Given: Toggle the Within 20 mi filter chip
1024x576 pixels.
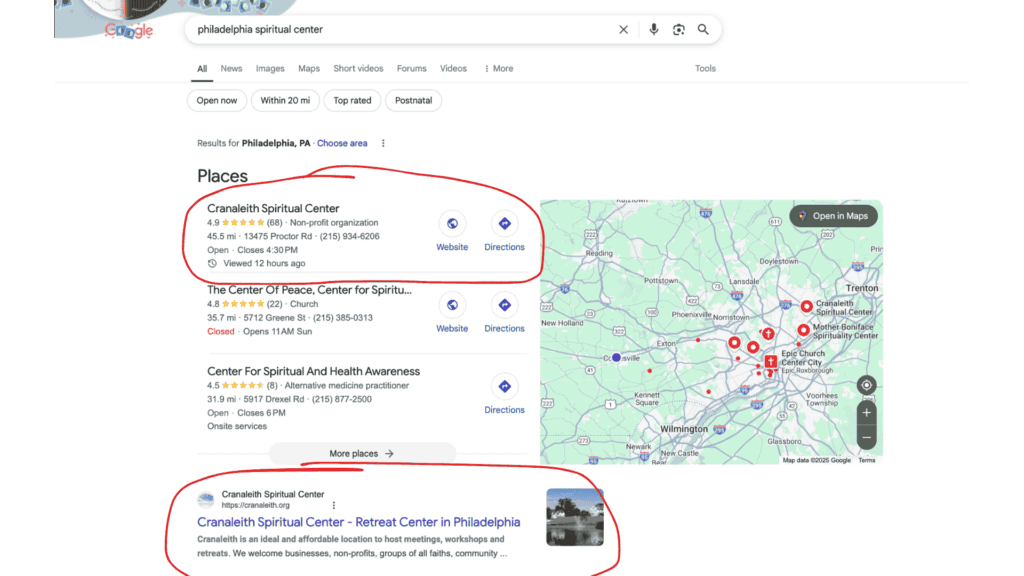Looking at the screenshot, I should click(285, 101).
